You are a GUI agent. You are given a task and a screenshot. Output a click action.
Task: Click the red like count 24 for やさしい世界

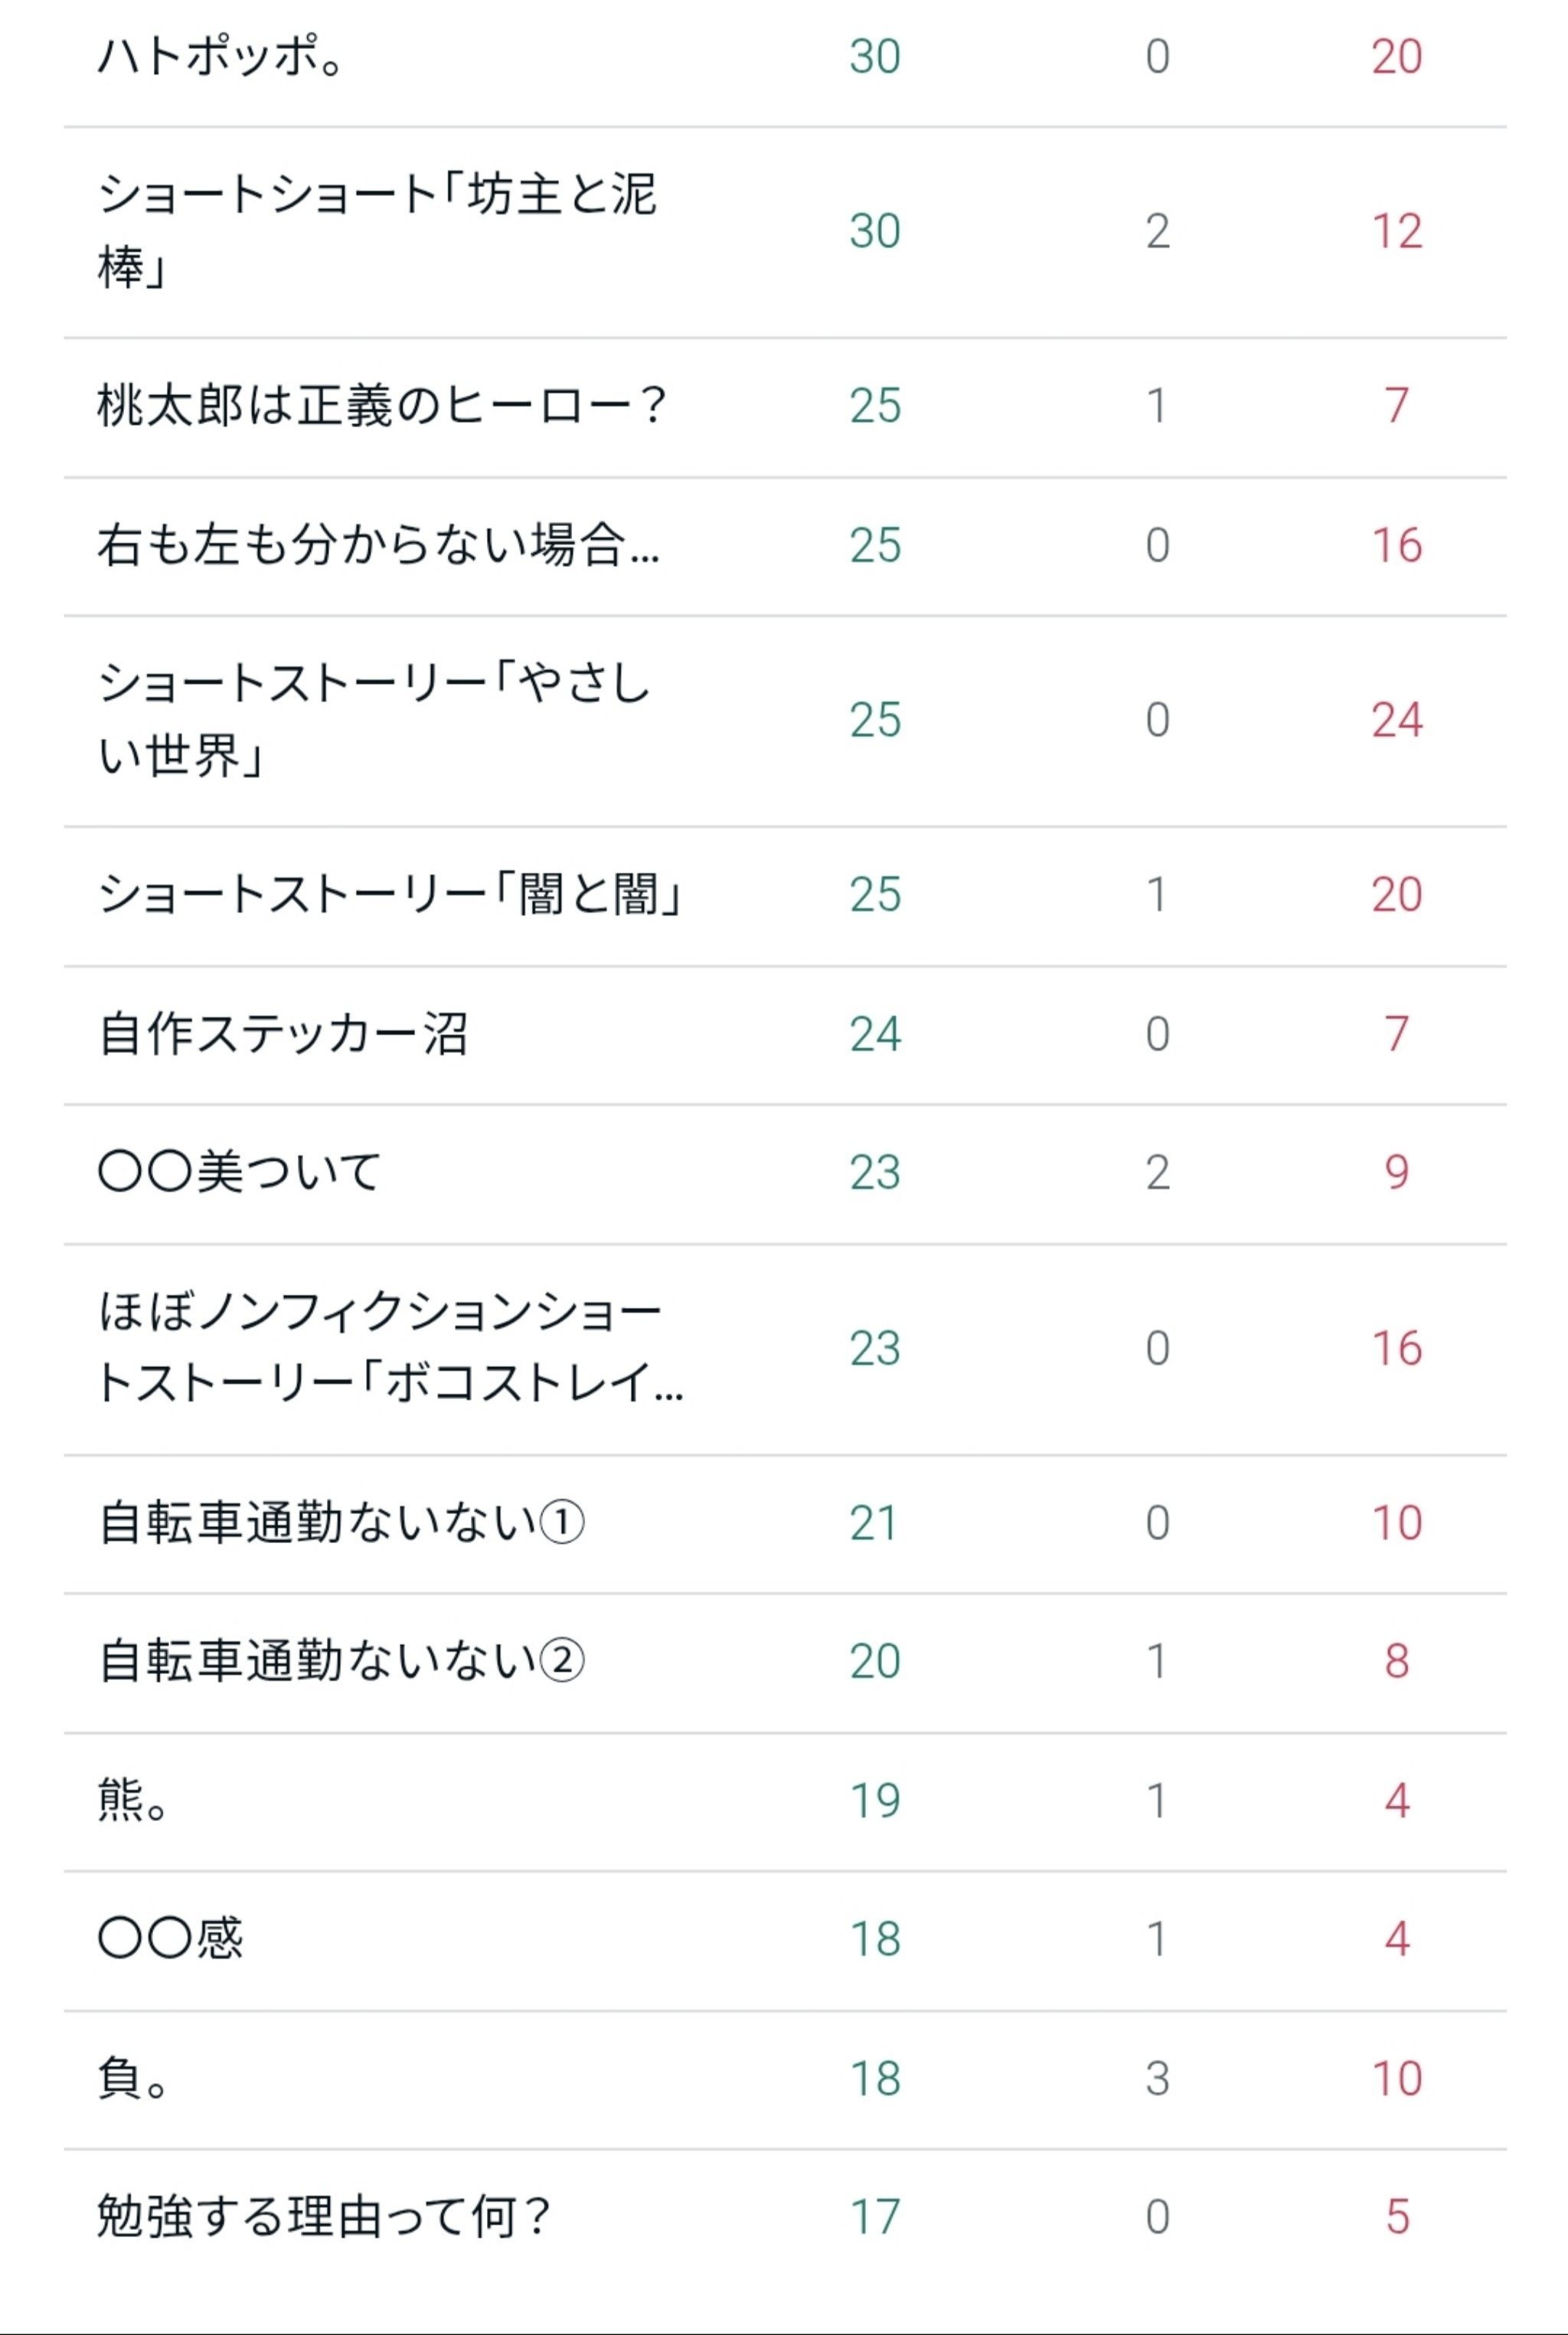click(1396, 720)
